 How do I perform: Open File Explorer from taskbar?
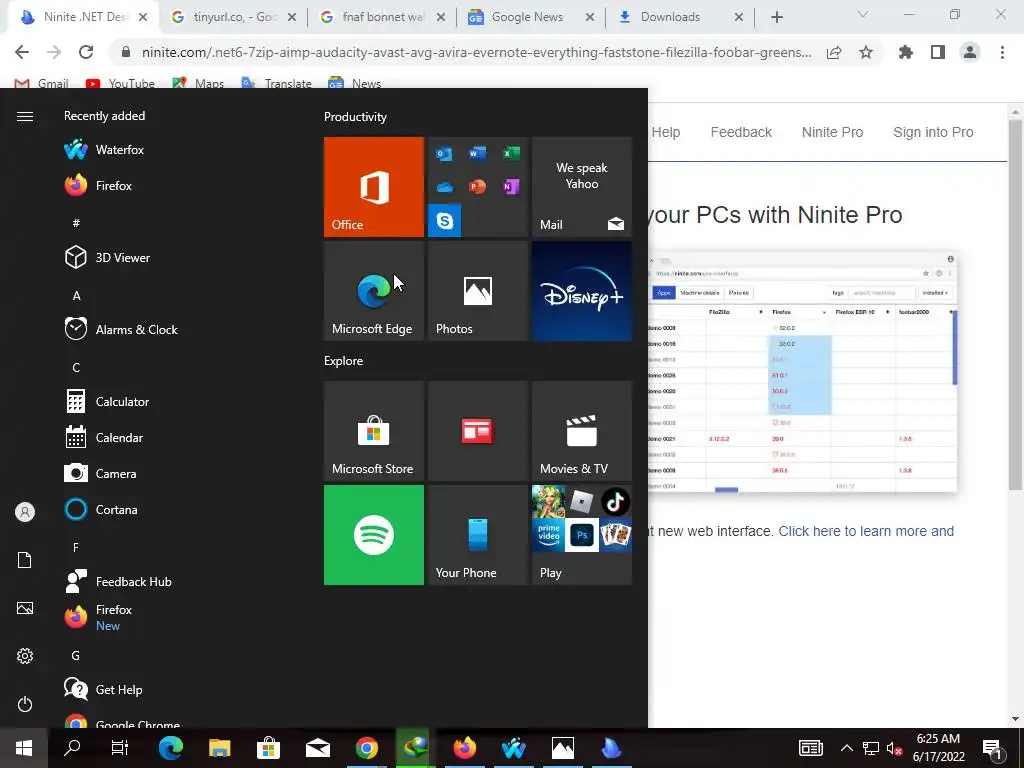click(219, 748)
